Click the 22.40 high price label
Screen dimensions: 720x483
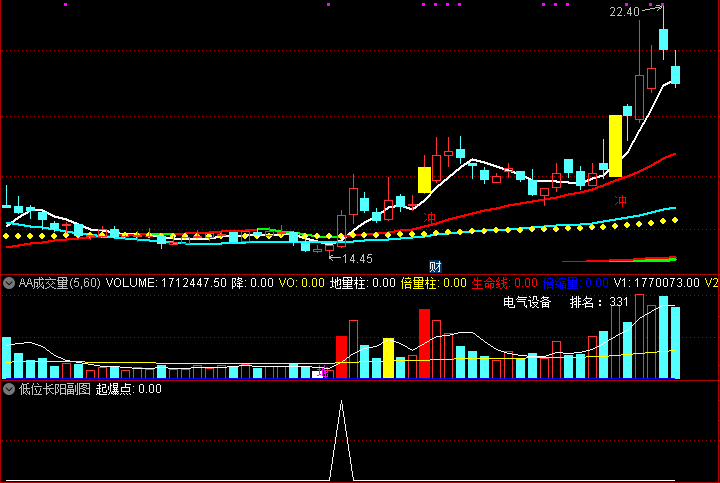click(624, 12)
